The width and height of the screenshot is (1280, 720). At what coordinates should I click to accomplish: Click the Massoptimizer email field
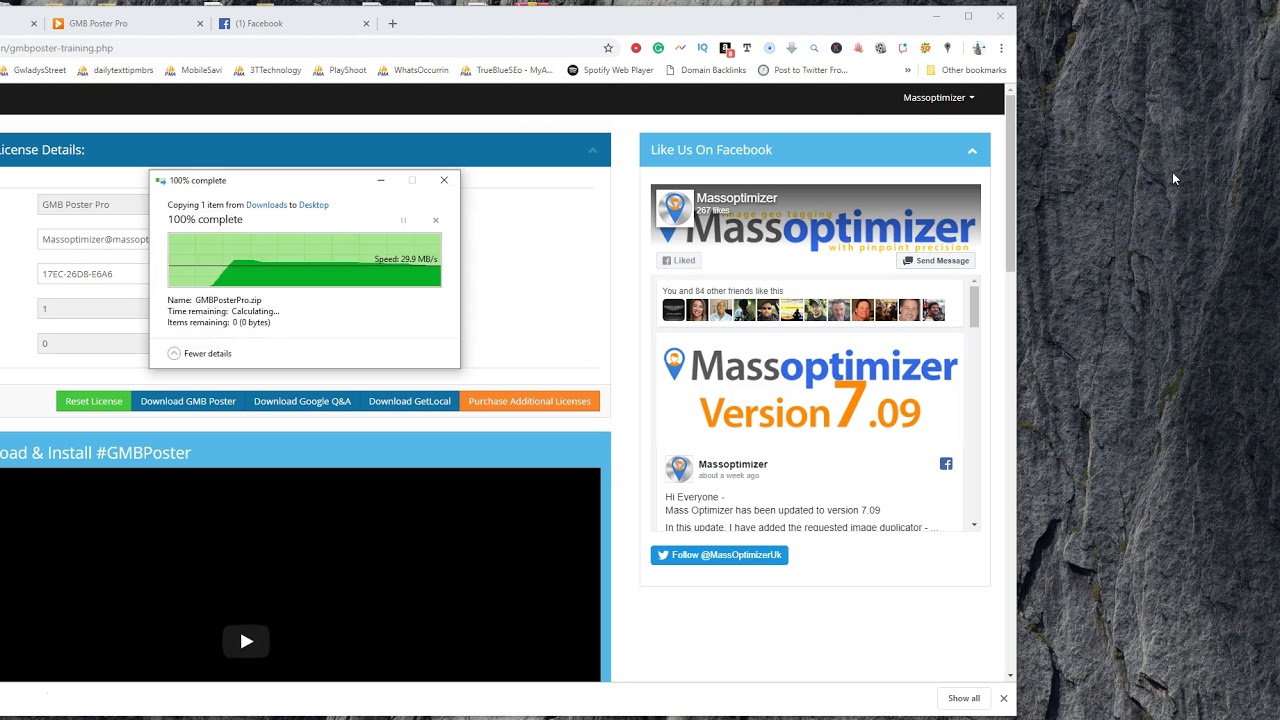pos(94,239)
